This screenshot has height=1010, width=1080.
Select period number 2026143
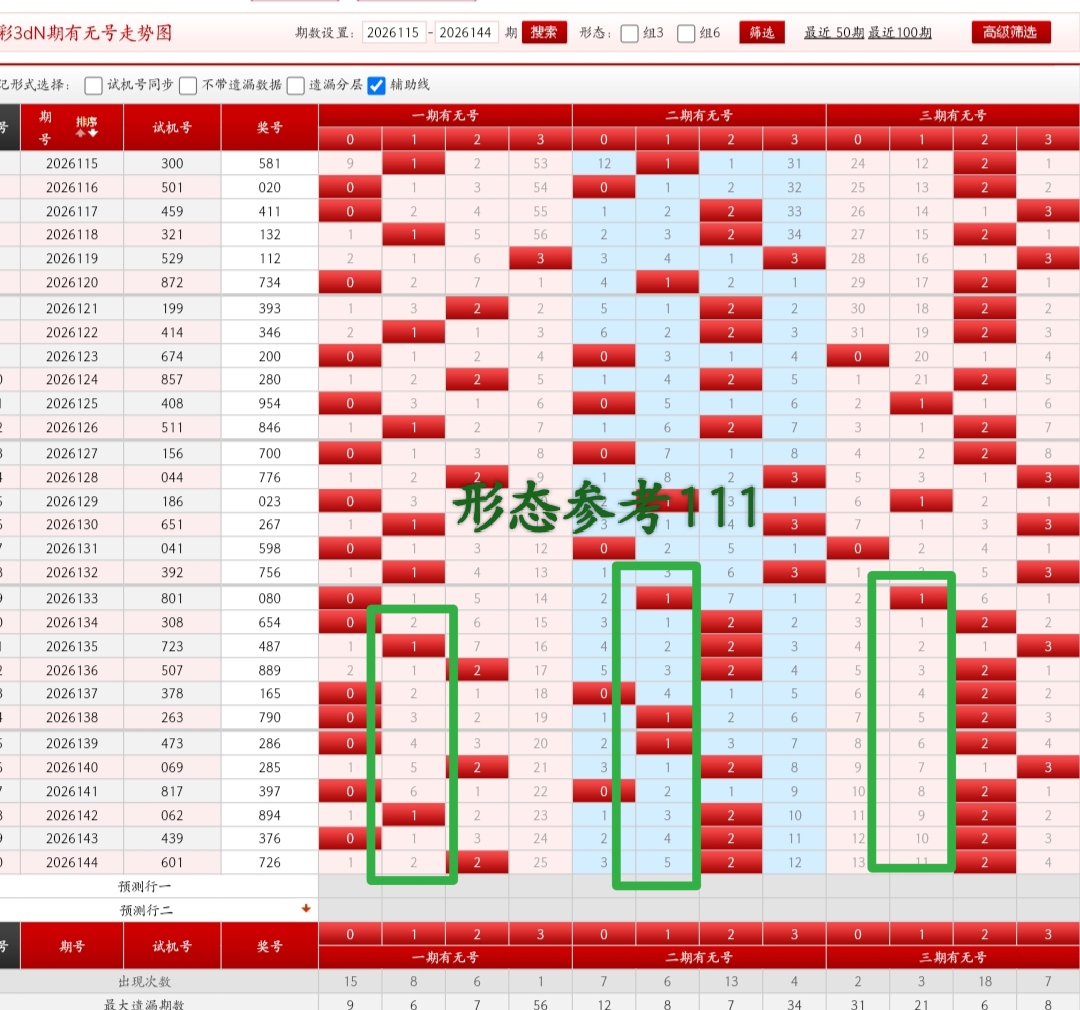tap(72, 838)
